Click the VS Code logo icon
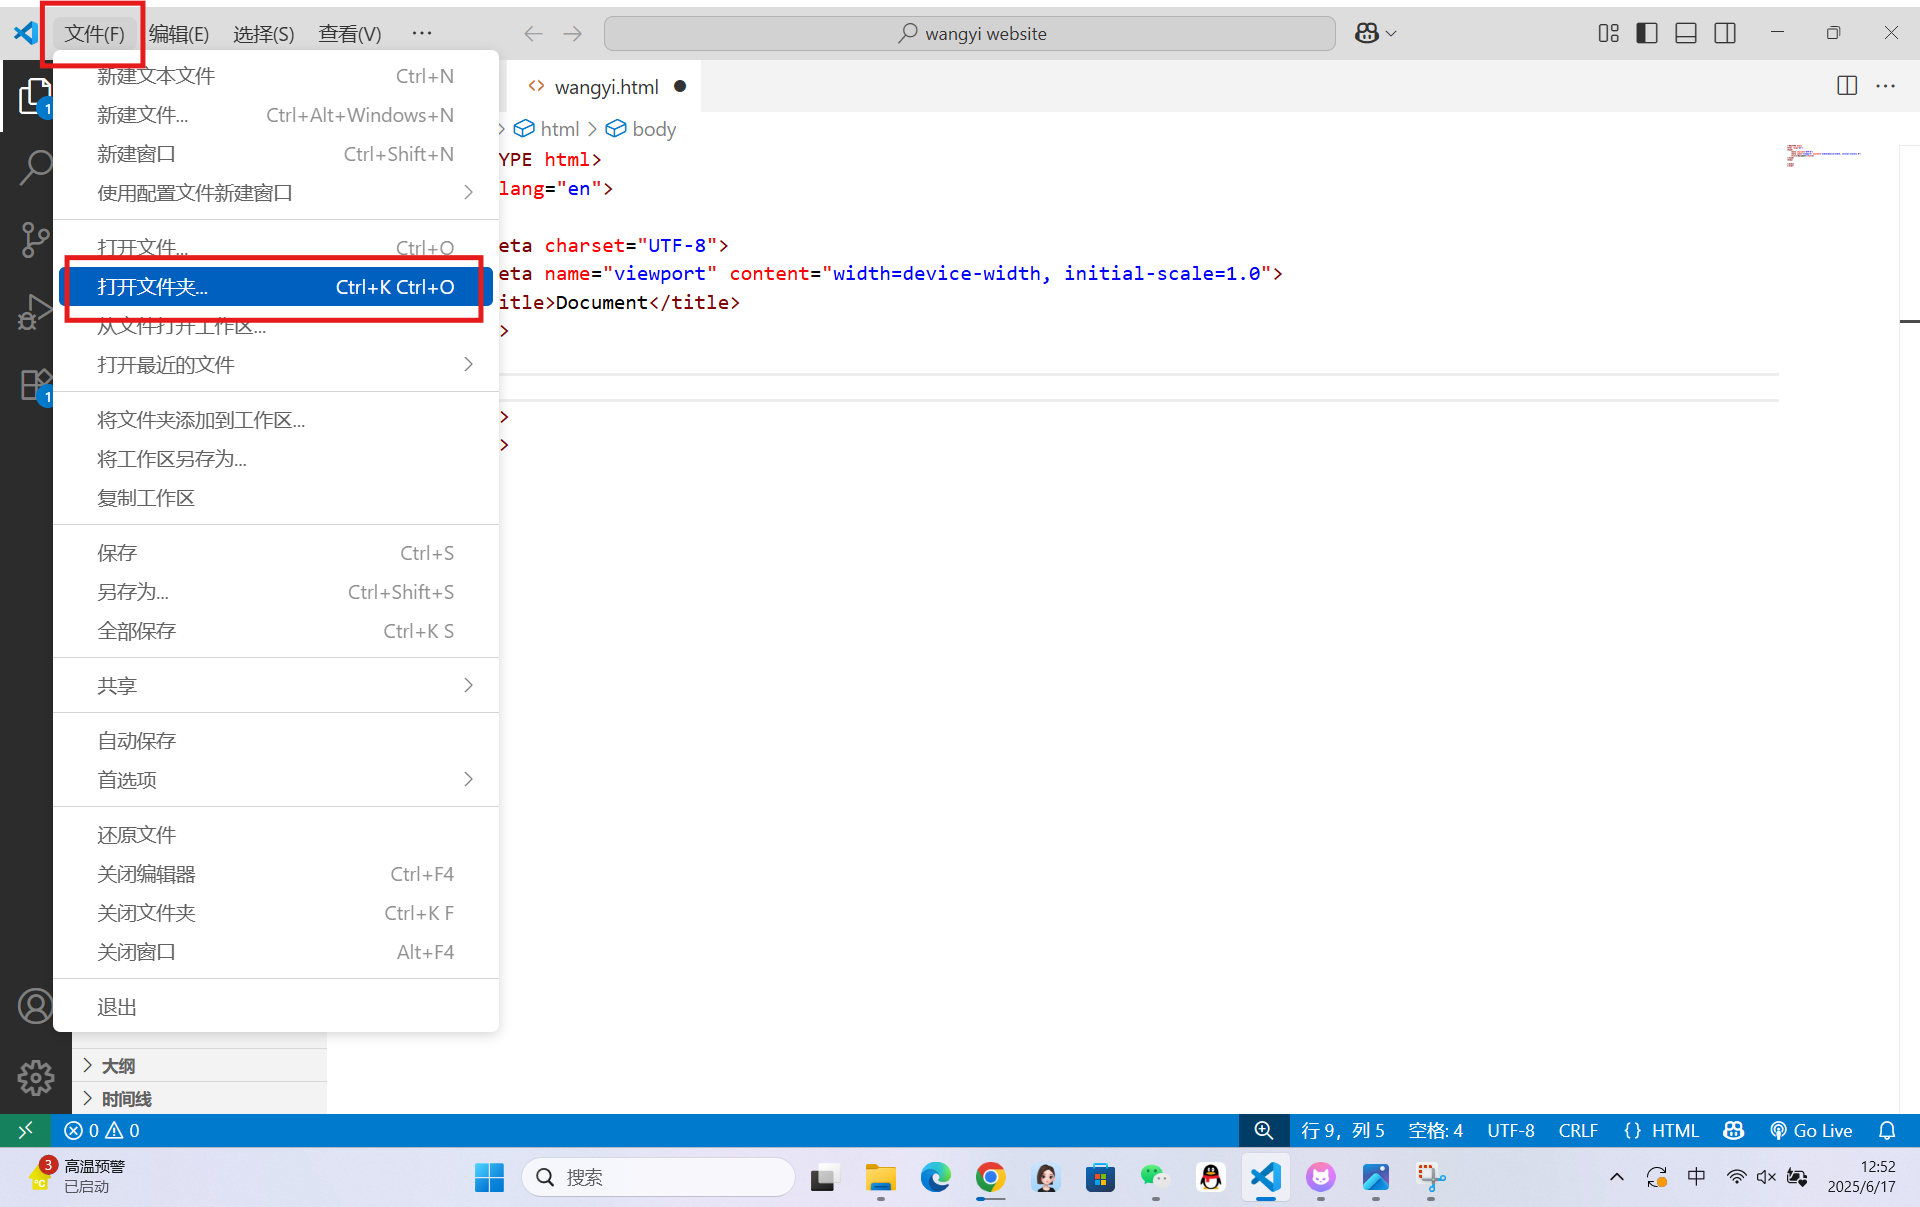 25,33
